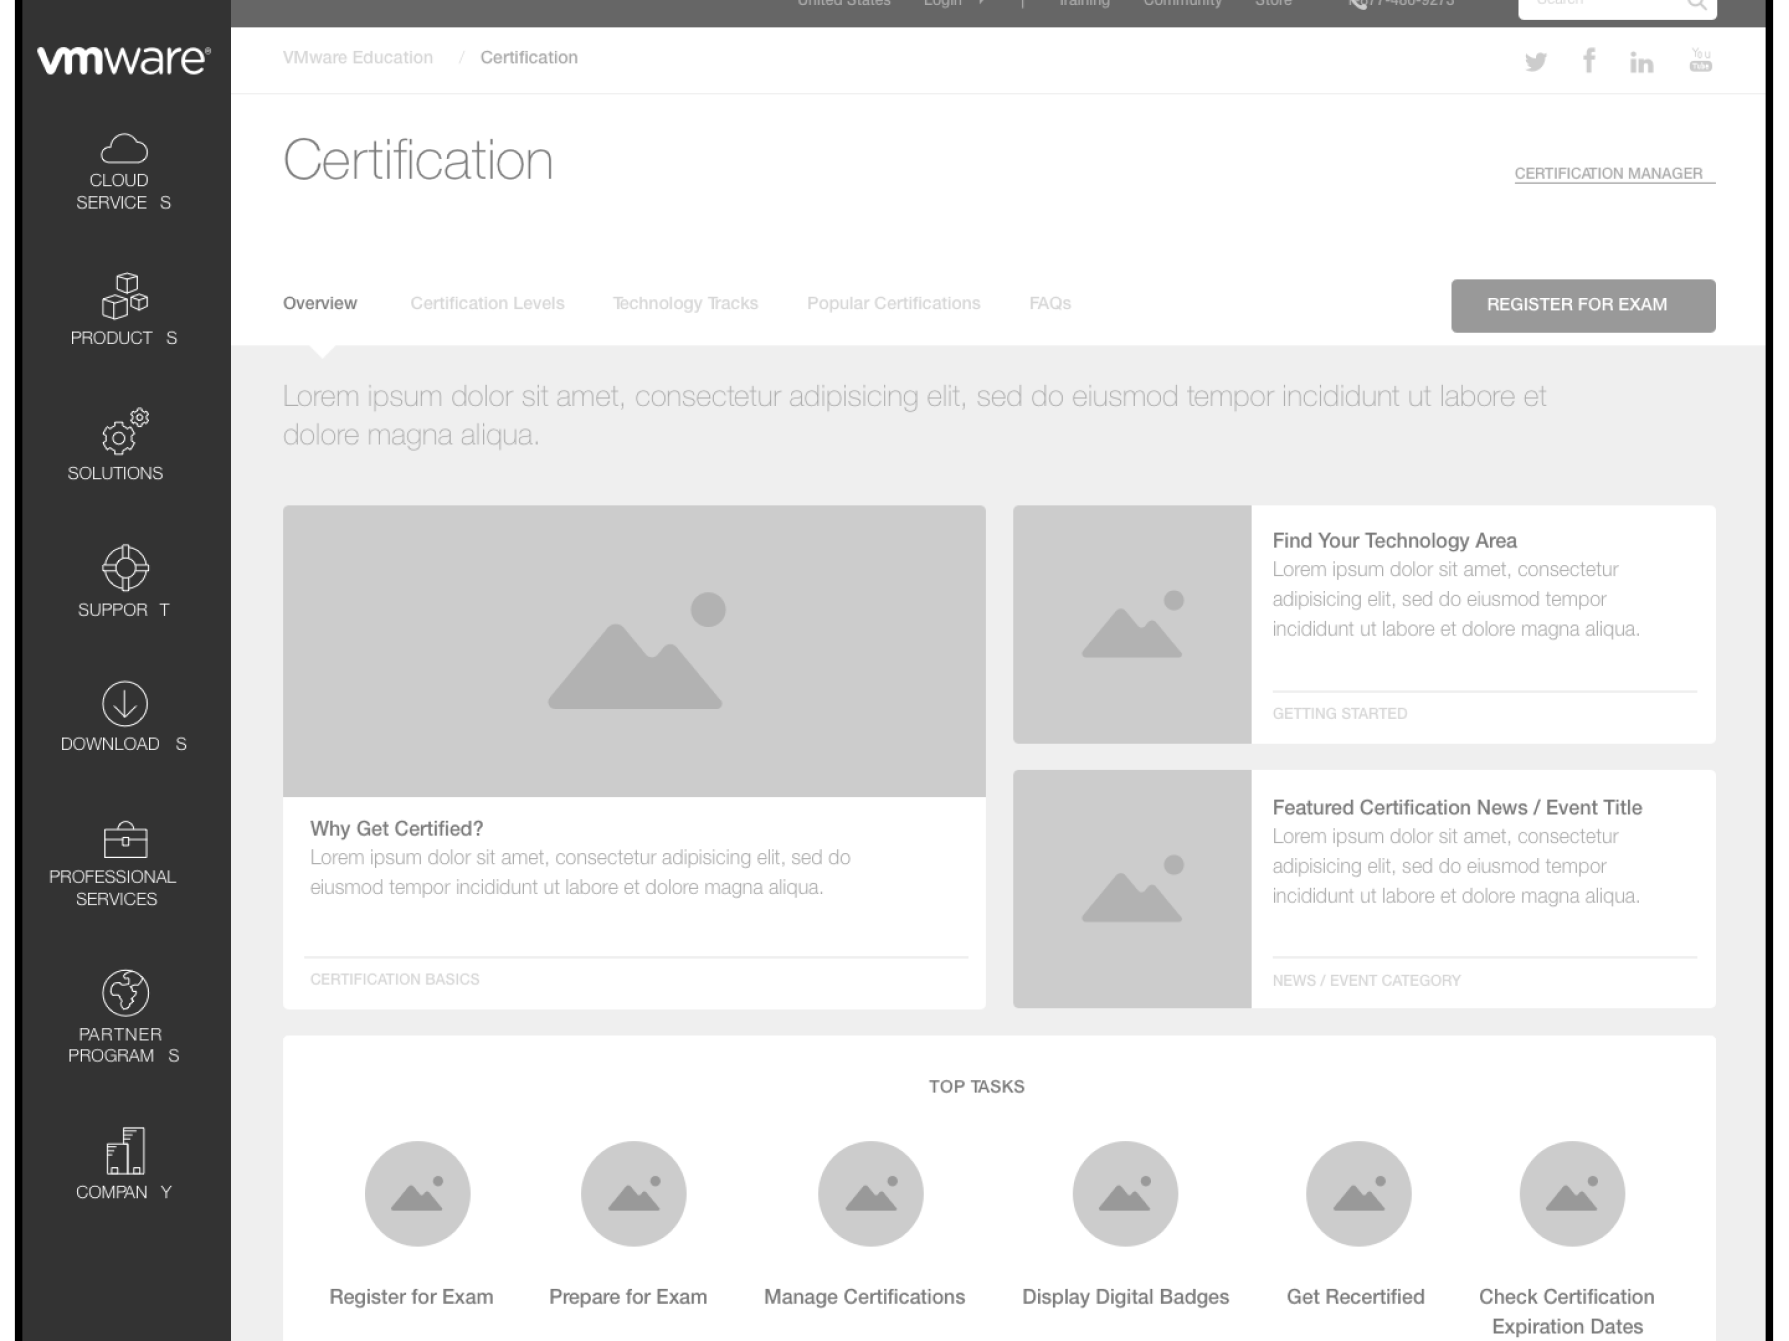Screen dimensions: 1789x1341
Task: Open the Popular Certifications tab
Action: point(893,303)
